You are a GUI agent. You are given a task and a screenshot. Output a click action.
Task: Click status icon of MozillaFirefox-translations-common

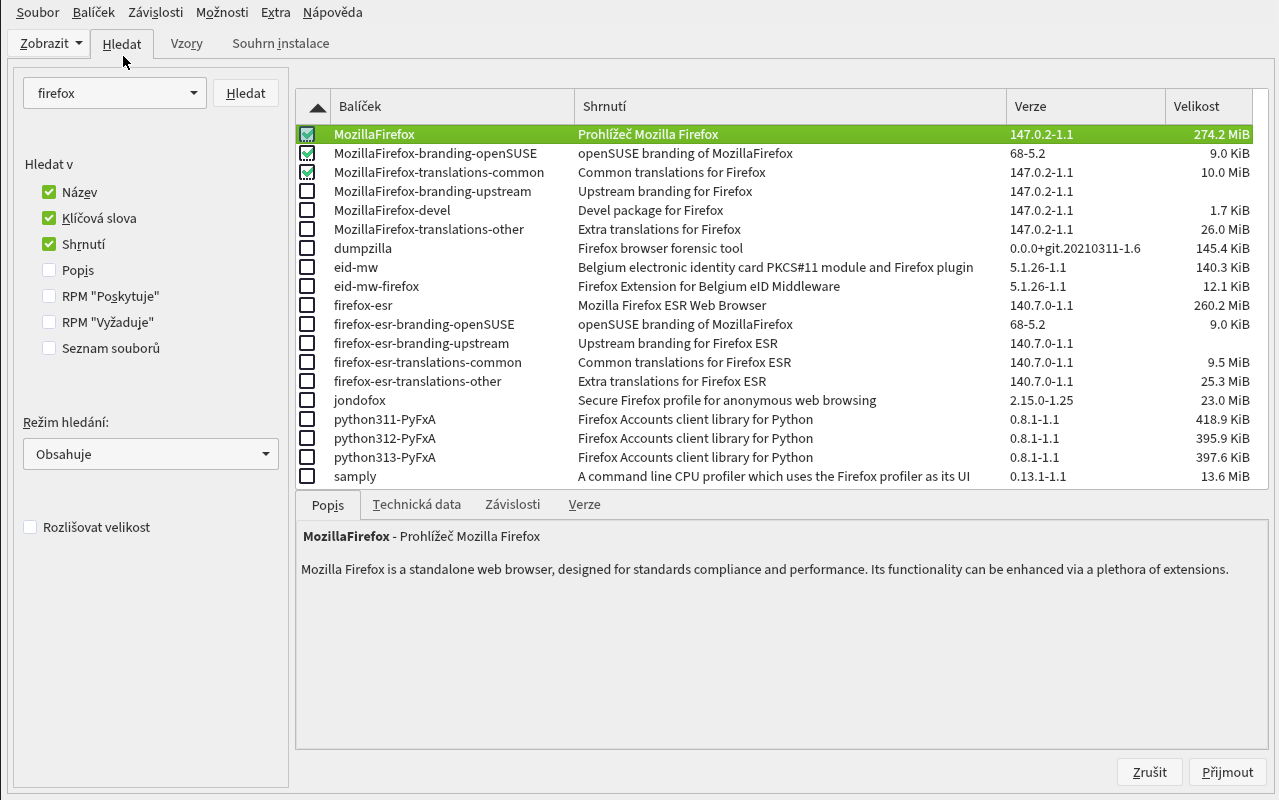(307, 172)
